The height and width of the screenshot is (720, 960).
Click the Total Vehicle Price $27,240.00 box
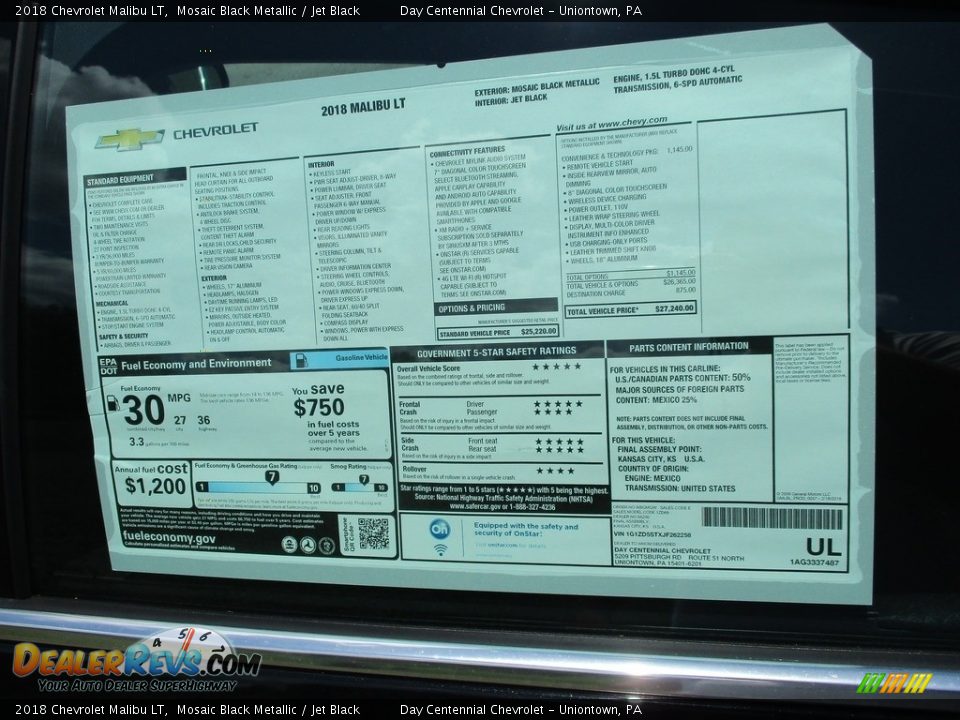pos(630,310)
